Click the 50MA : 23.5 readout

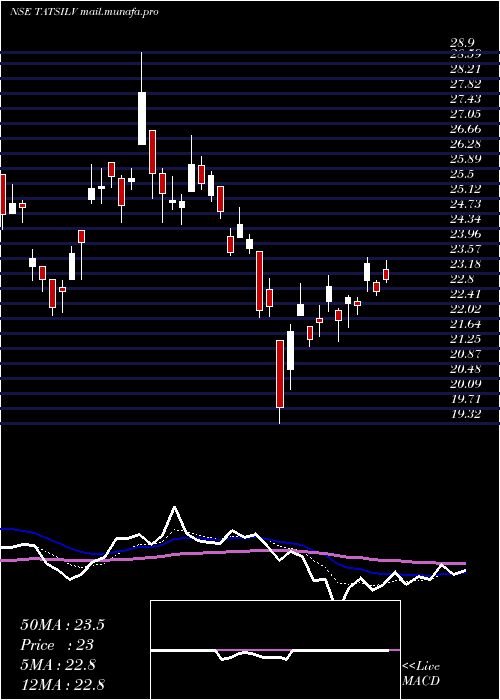(x=62, y=625)
